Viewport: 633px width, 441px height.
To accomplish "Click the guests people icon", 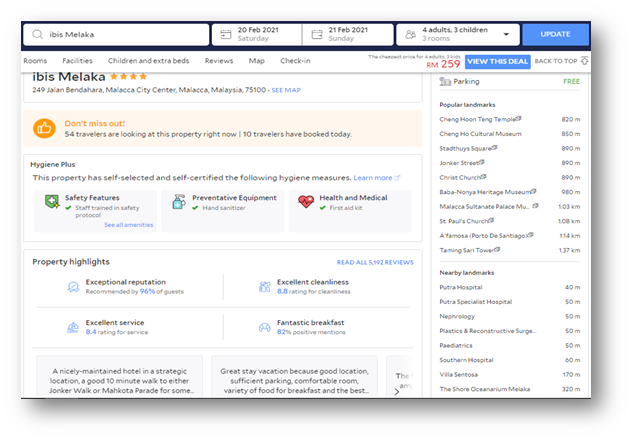I will pos(411,34).
